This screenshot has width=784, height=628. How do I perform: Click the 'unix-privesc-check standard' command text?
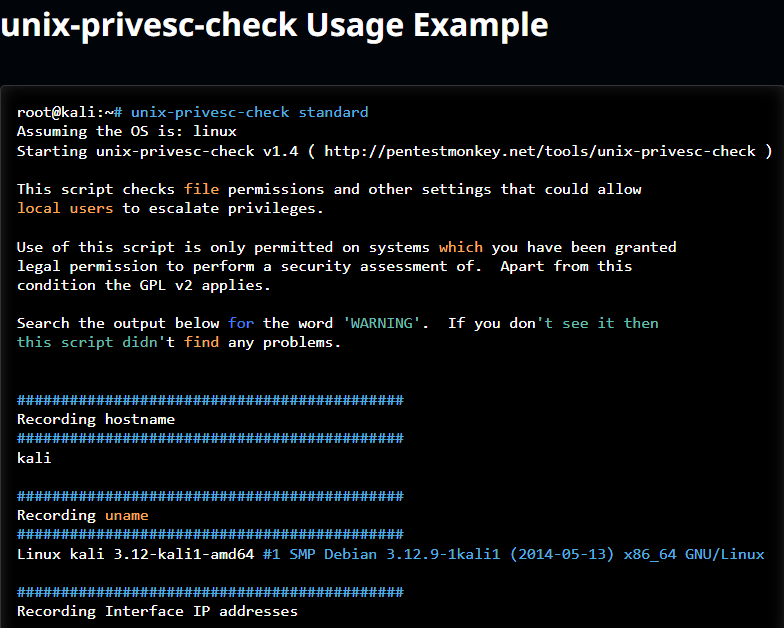[249, 112]
